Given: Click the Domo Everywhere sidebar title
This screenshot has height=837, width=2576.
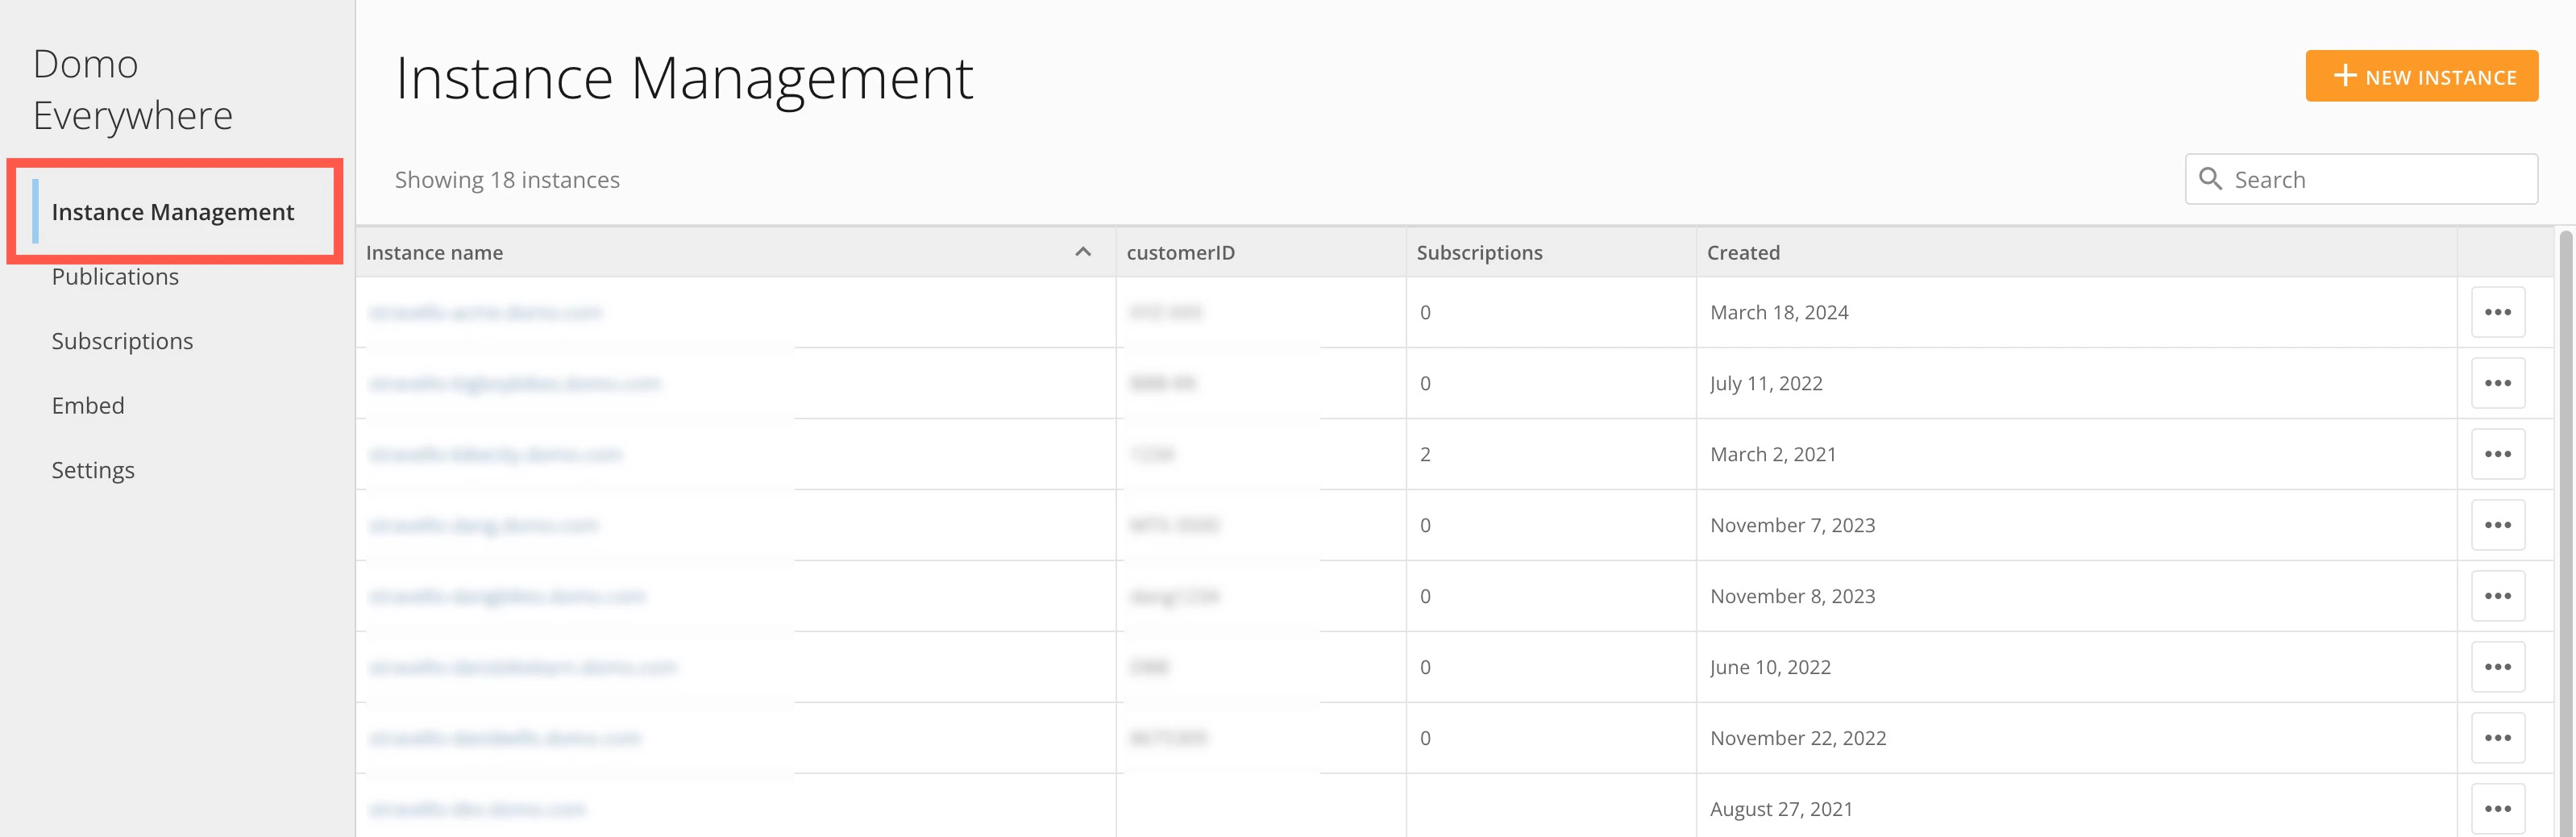Looking at the screenshot, I should [x=133, y=90].
